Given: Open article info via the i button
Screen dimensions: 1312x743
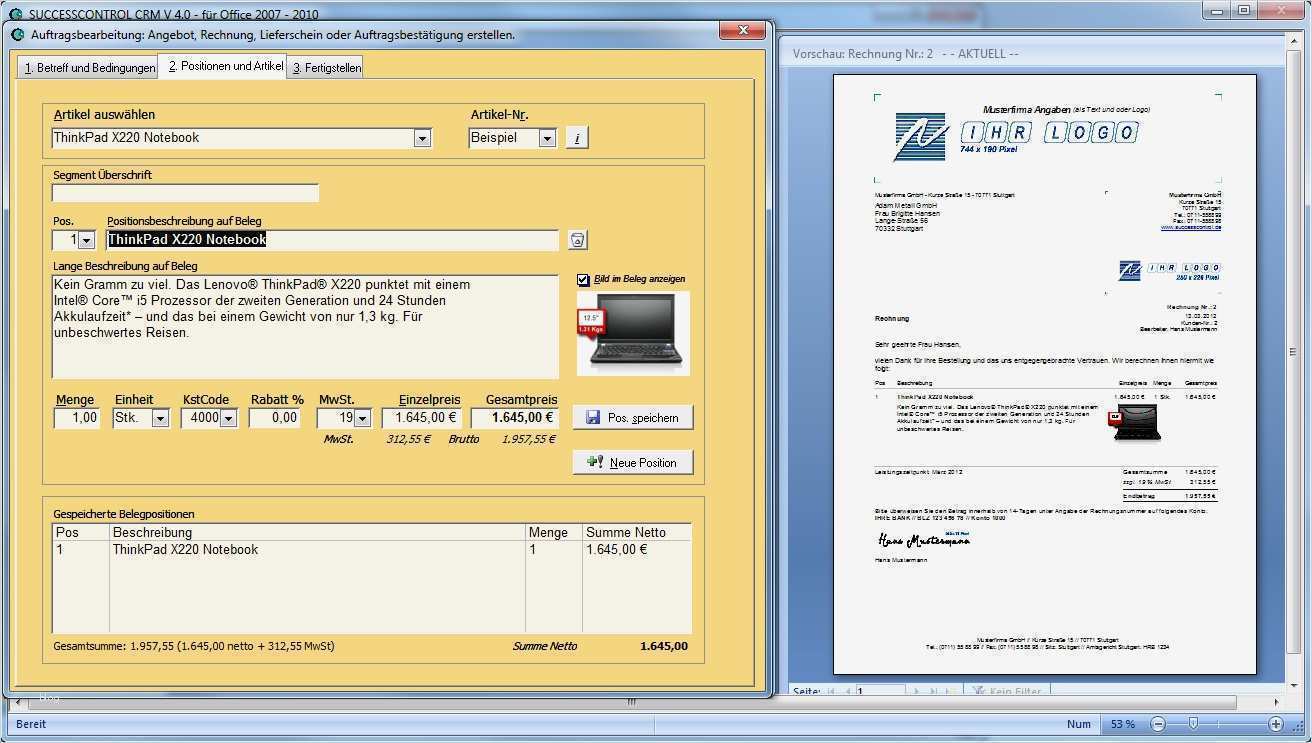Looking at the screenshot, I should click(x=577, y=137).
